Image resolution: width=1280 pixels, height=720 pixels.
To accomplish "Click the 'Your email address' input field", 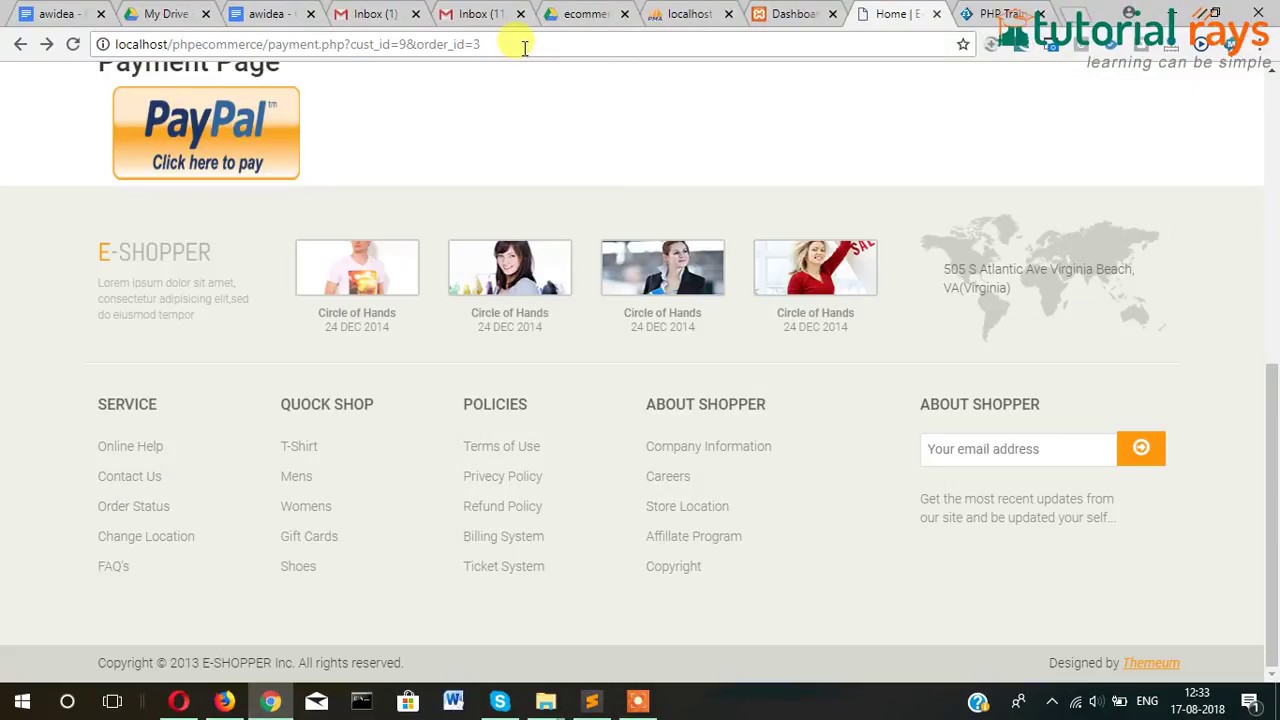I will tap(1018, 449).
